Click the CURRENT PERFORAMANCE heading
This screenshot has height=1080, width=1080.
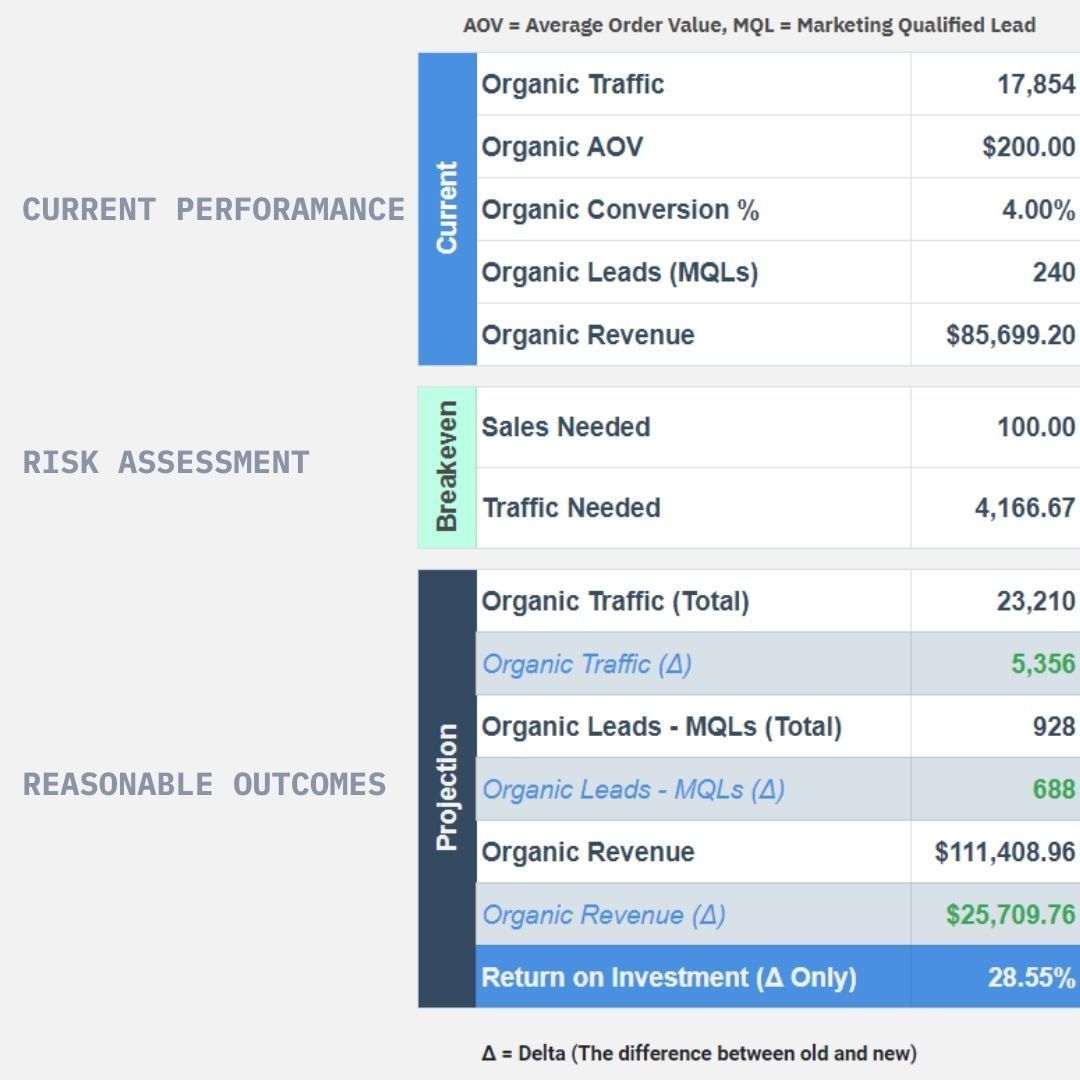coord(214,209)
